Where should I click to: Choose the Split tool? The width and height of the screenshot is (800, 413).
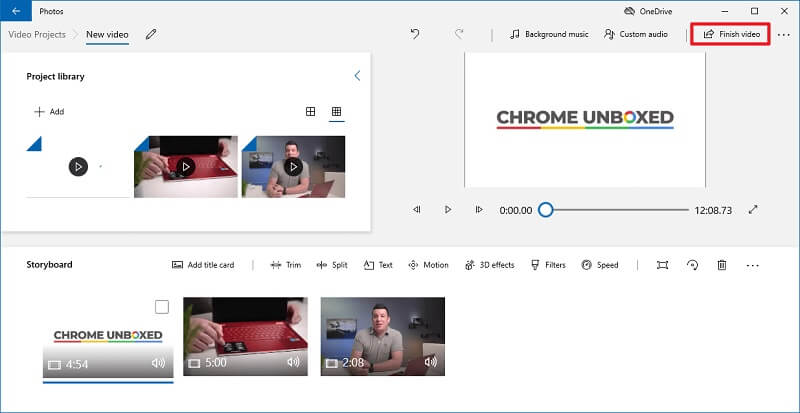click(x=332, y=265)
